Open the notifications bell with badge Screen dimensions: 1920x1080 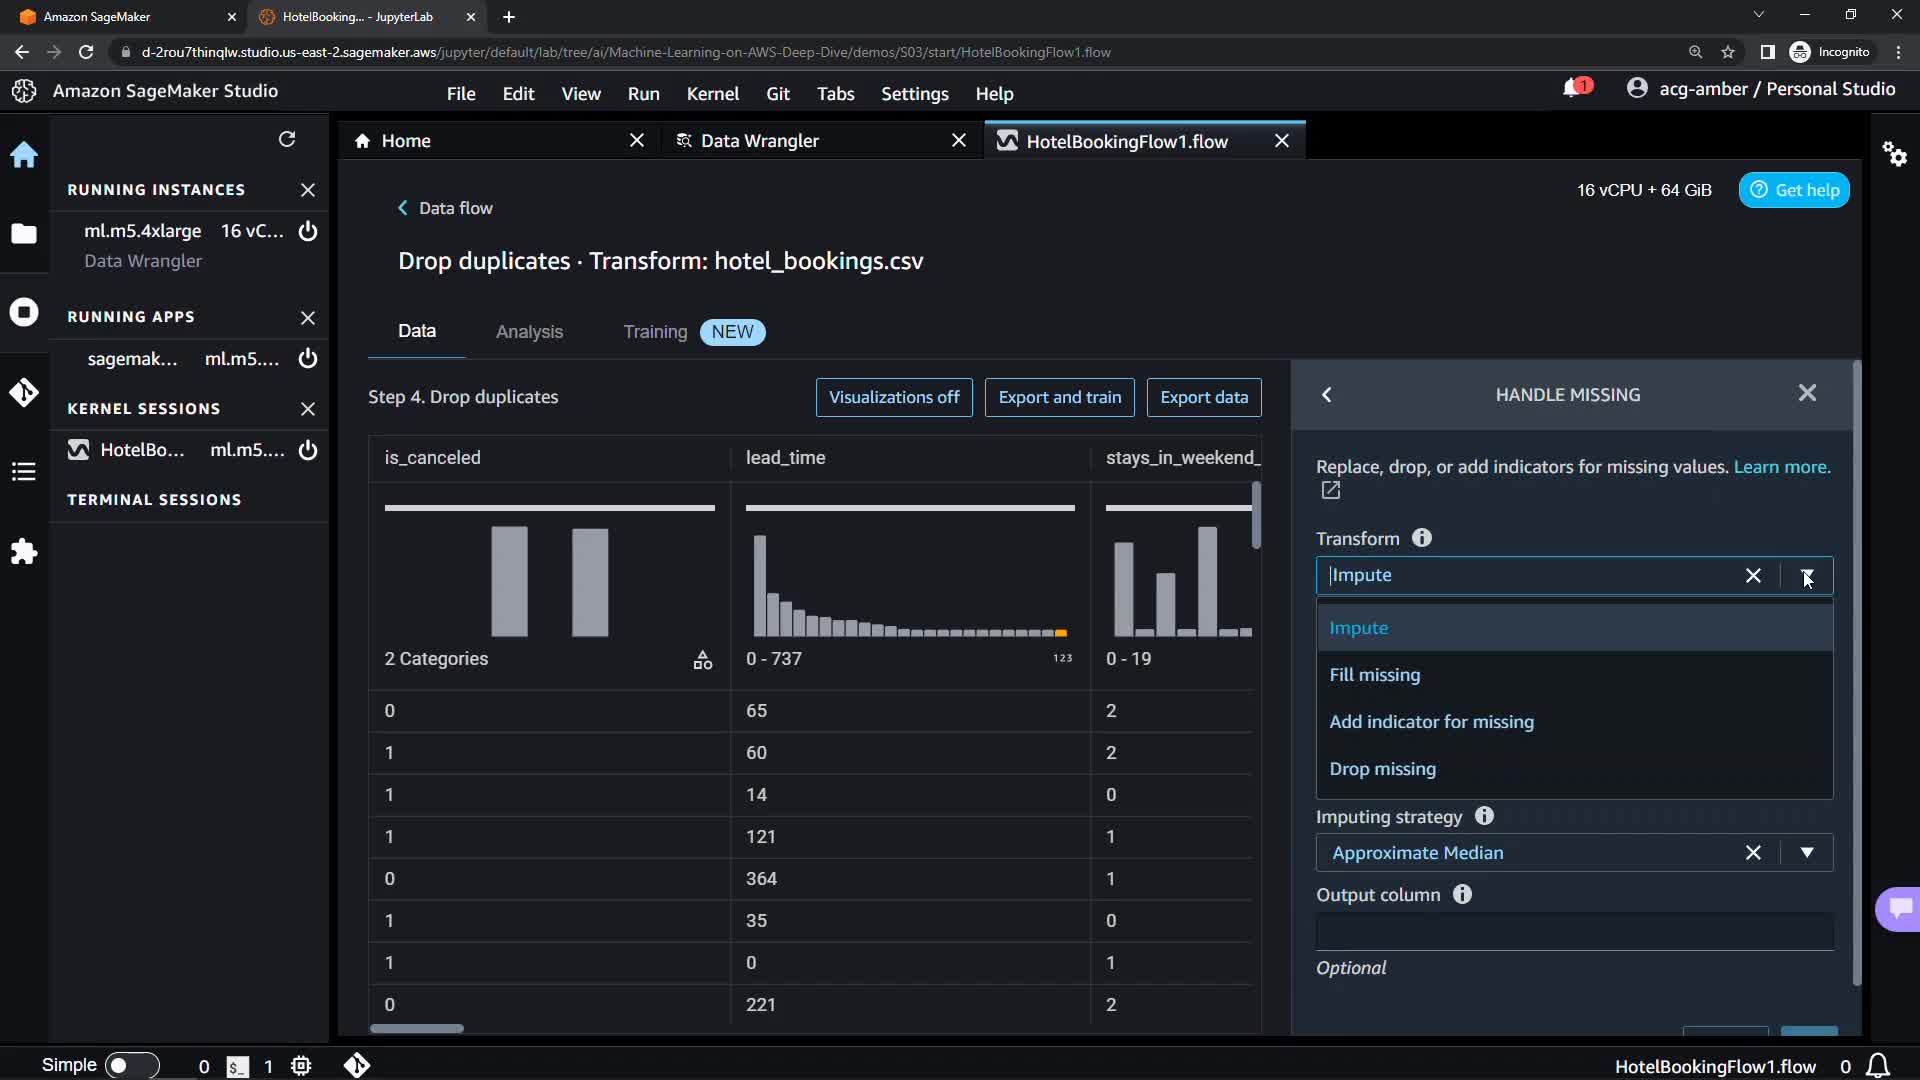click(1574, 89)
